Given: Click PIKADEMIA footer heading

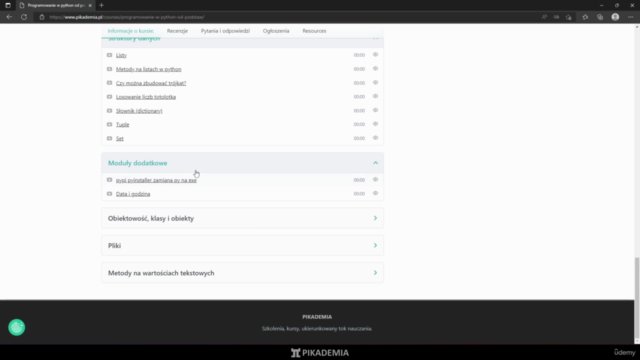Looking at the screenshot, I should [317, 317].
